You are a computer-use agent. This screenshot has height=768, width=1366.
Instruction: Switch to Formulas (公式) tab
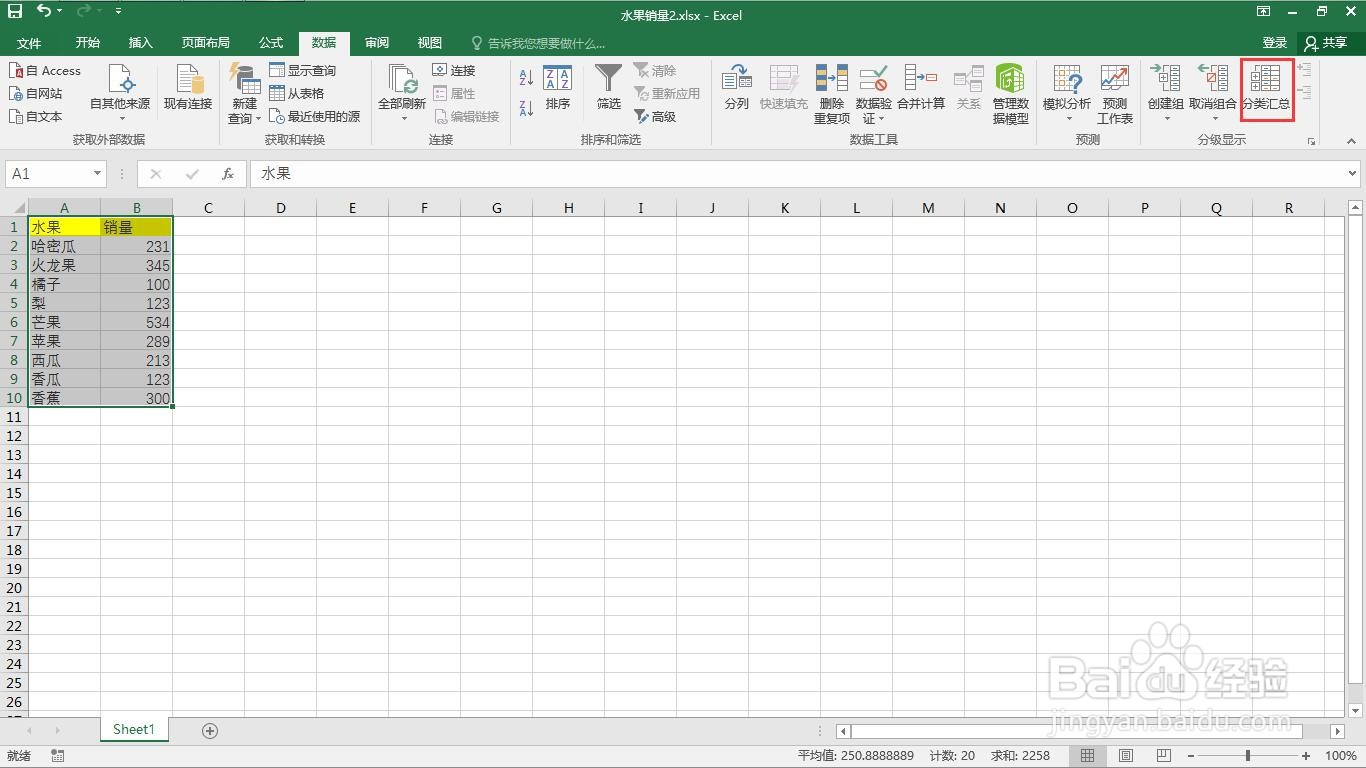coord(271,43)
